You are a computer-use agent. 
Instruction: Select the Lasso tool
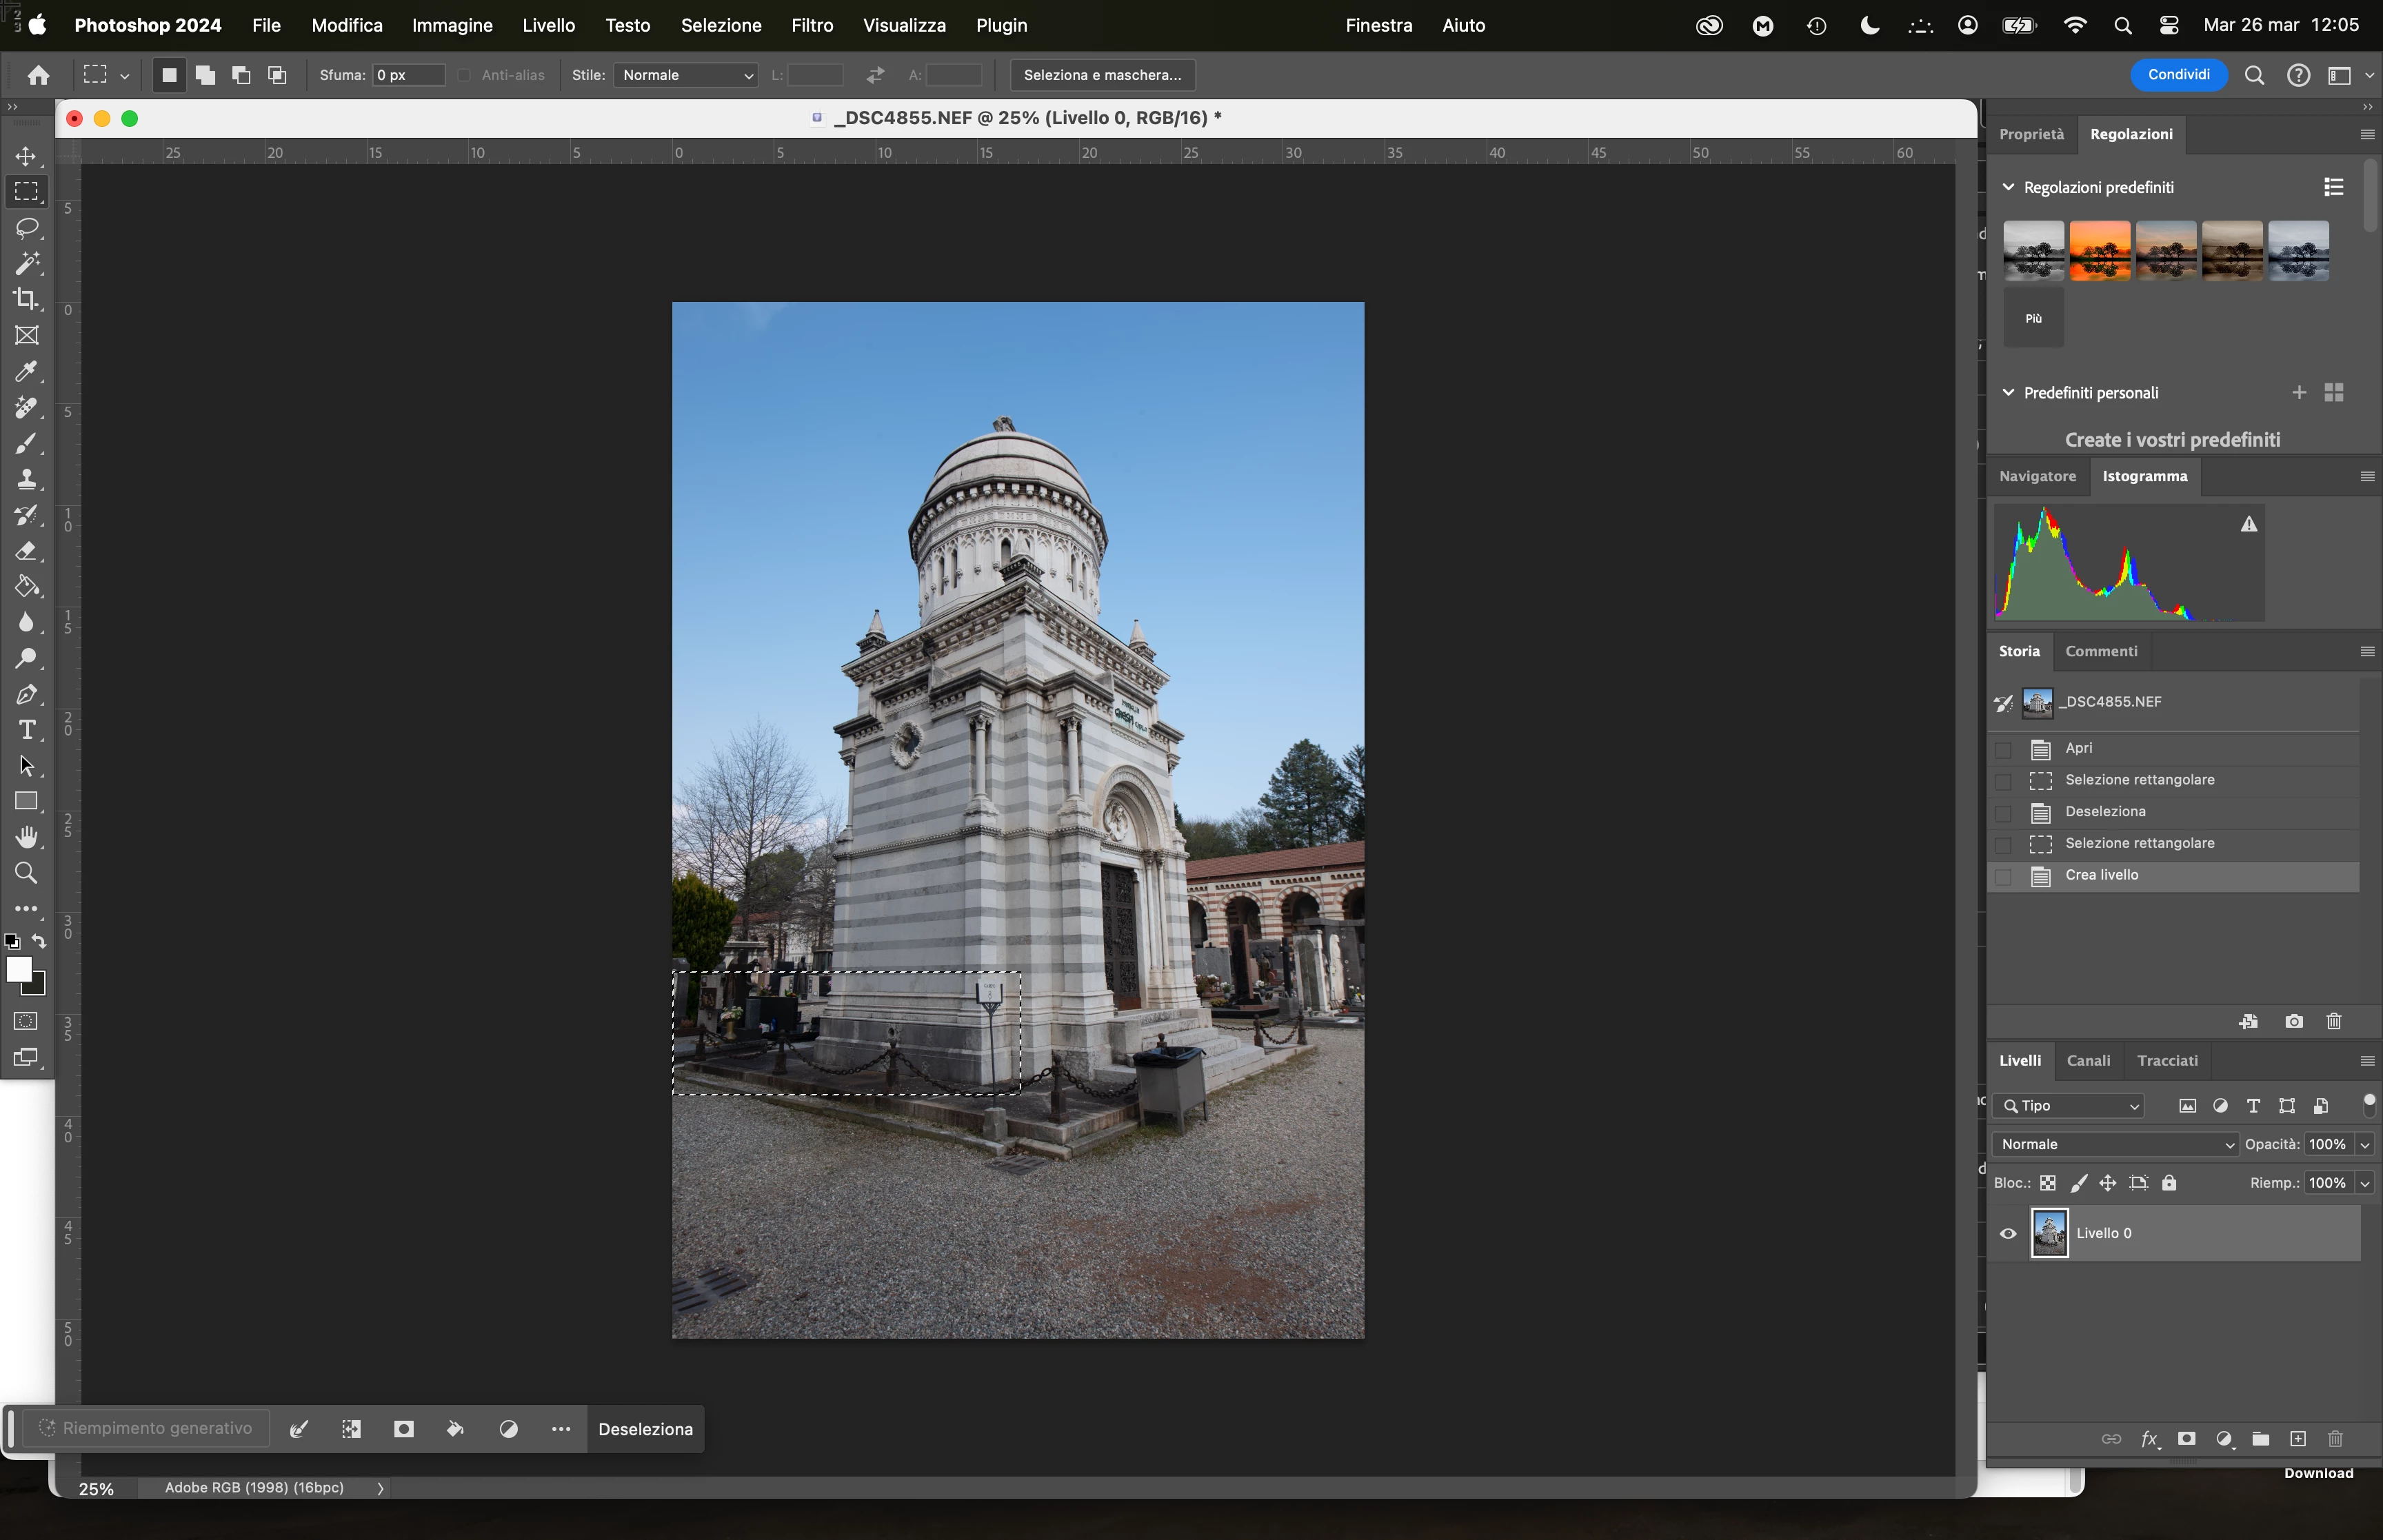[27, 228]
